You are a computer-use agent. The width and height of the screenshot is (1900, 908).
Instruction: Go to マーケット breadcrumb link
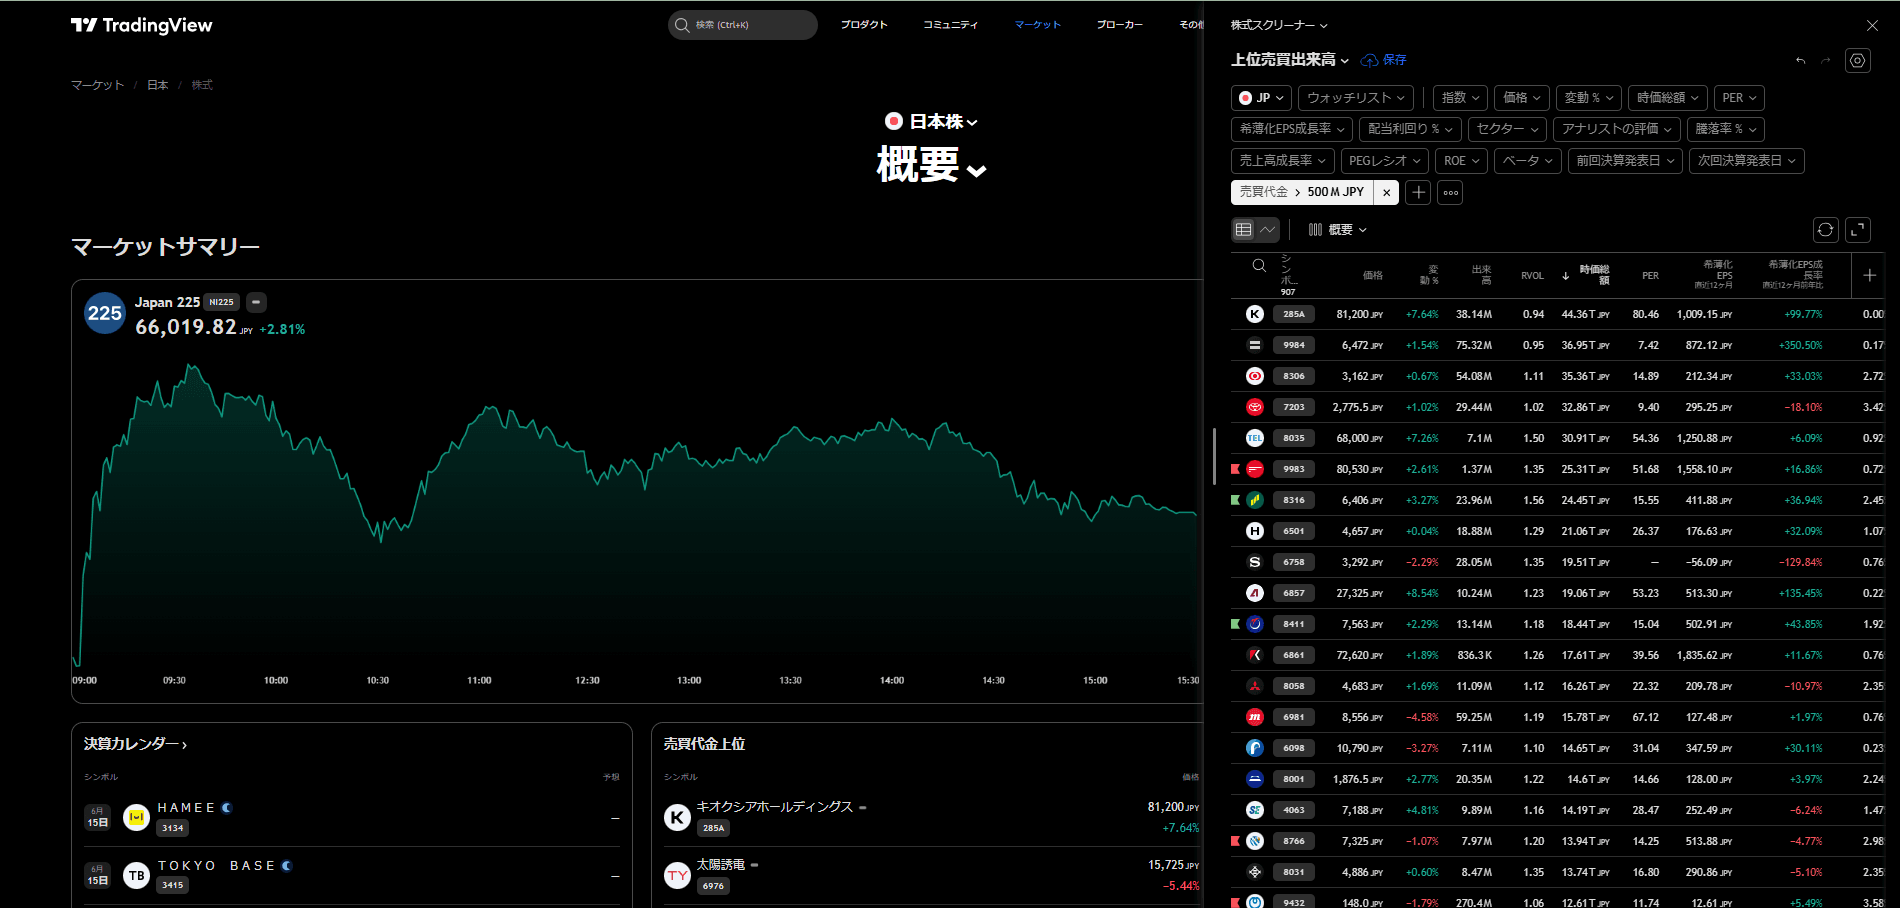[x=97, y=85]
